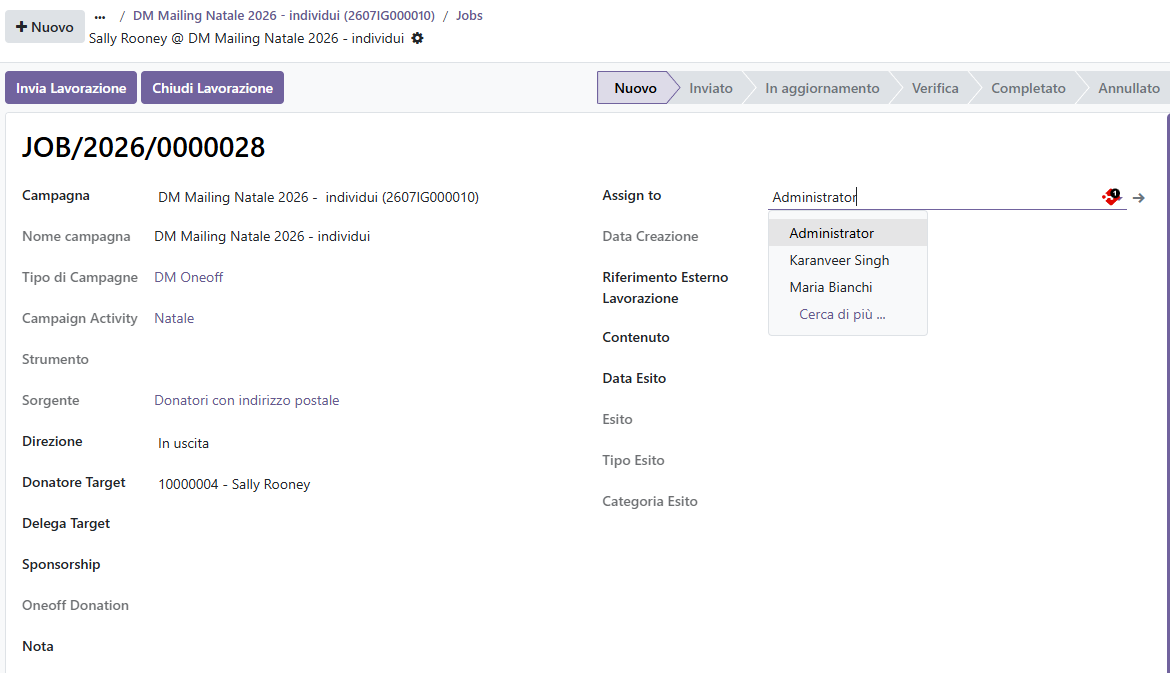Click the Campagna field value
Image resolution: width=1170 pixels, height=673 pixels.
319,197
